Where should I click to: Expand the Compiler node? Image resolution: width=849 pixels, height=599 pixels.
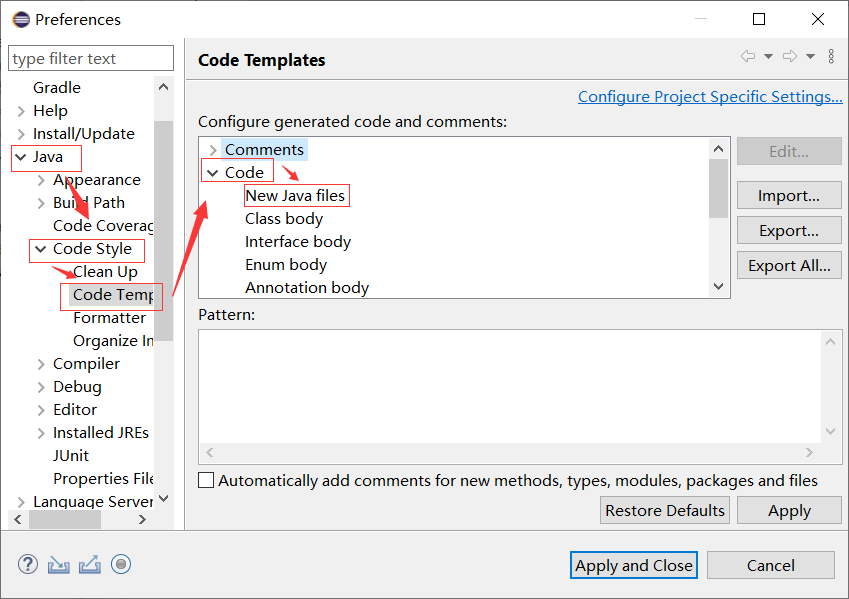[x=41, y=364]
